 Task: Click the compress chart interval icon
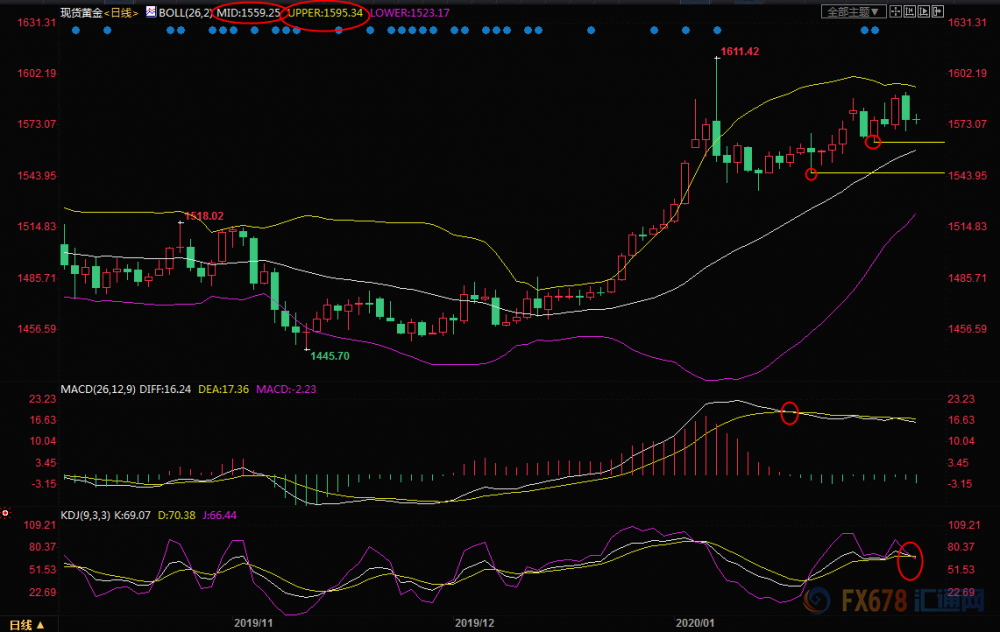point(909,11)
